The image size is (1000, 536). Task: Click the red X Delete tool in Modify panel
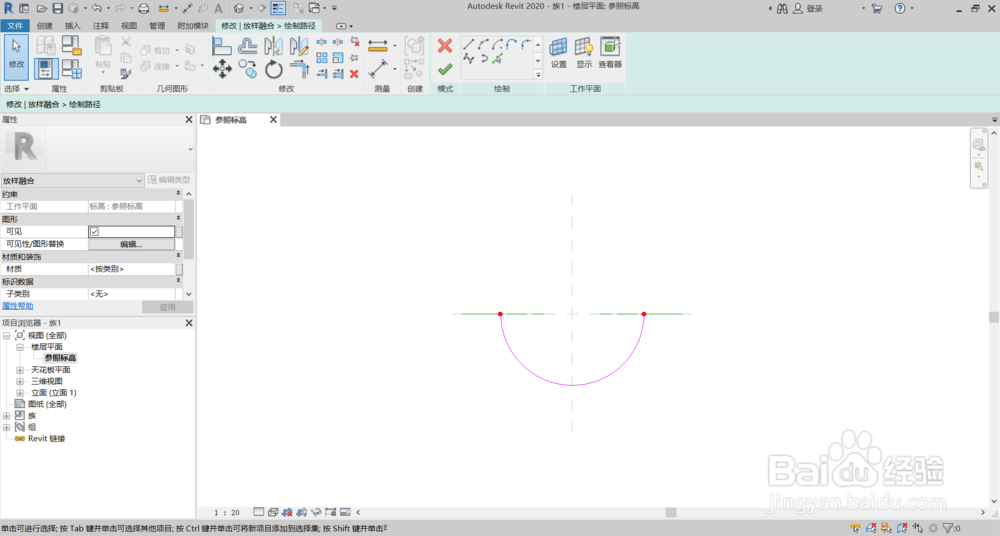coord(354,74)
